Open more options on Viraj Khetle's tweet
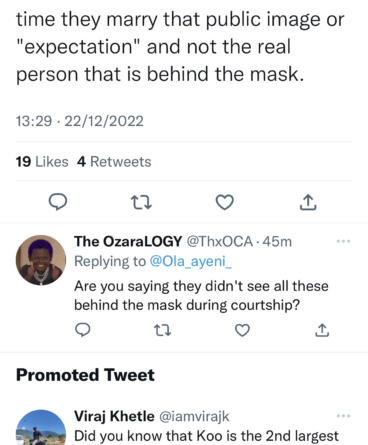 343,416
